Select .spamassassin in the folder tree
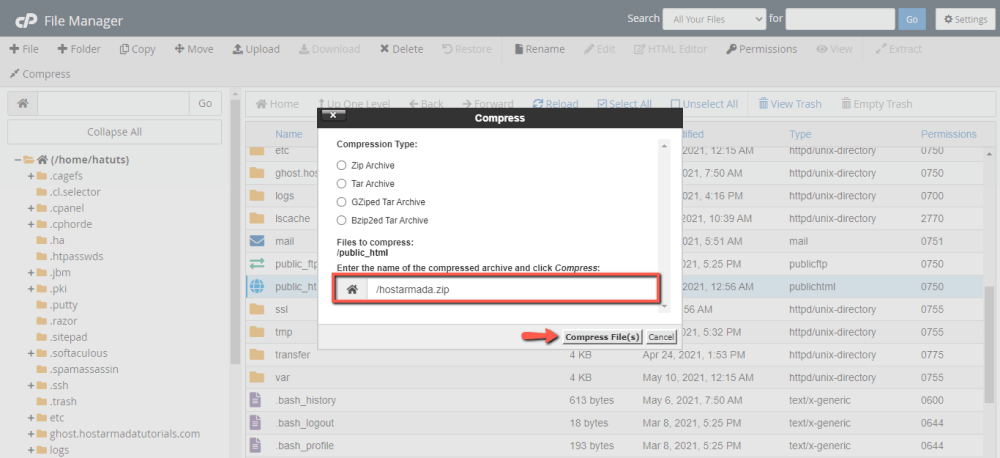The height and width of the screenshot is (458, 1000). tap(84, 369)
